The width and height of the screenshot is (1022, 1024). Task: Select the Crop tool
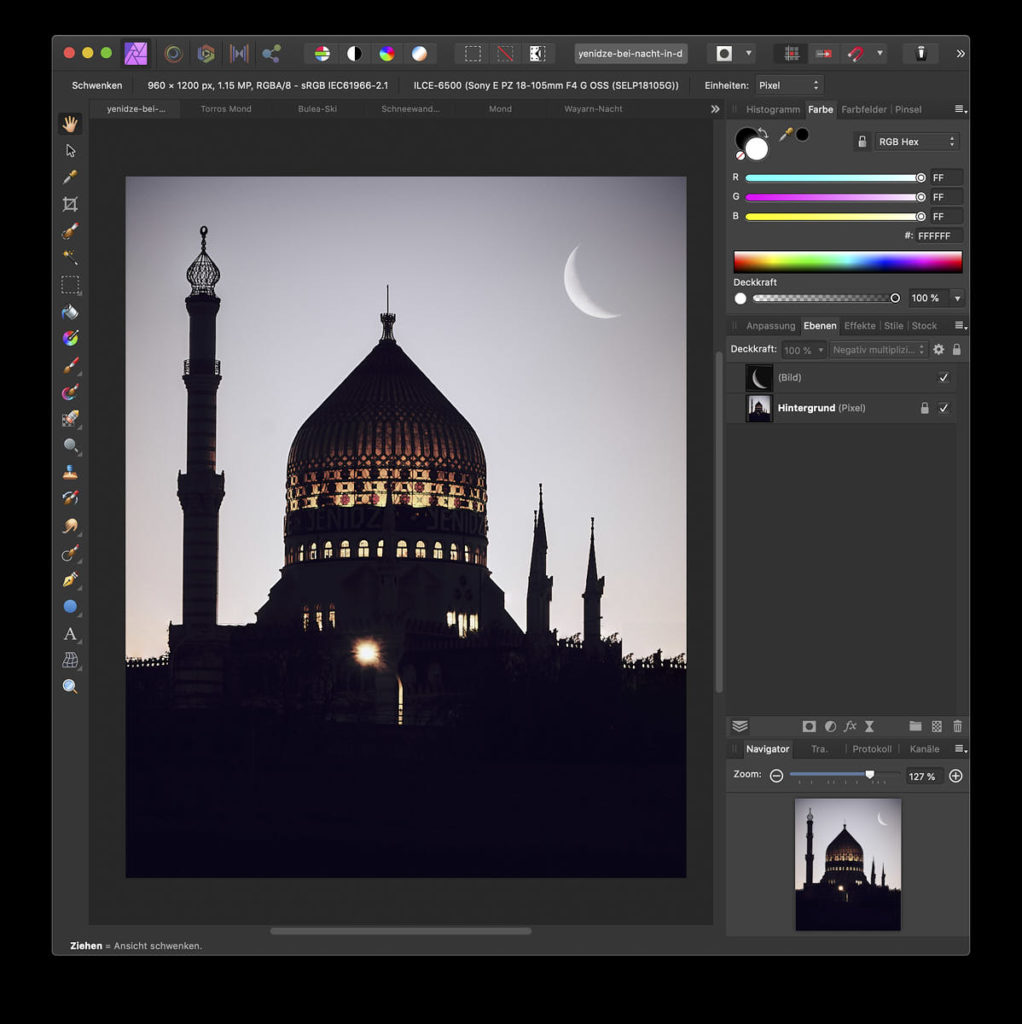pos(70,204)
